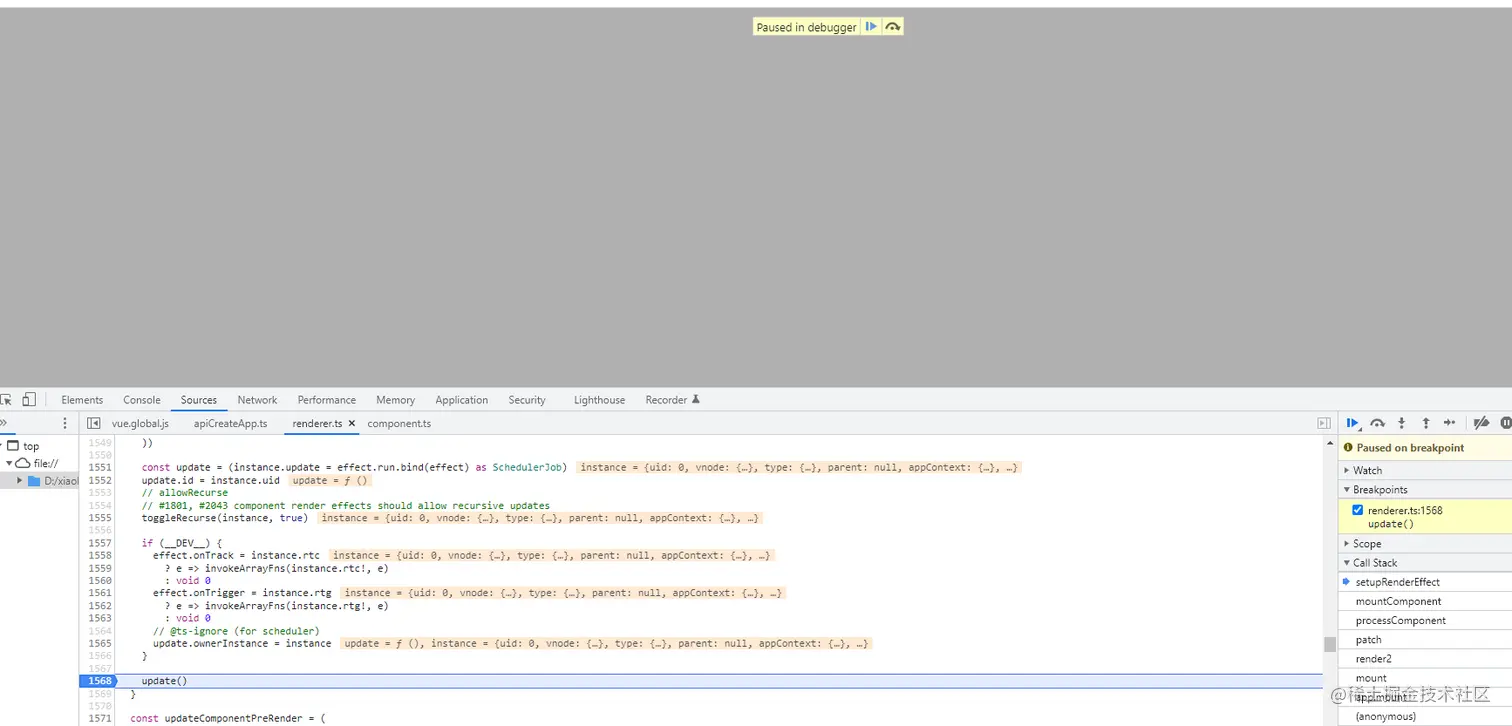The image size is (1512, 726).
Task: Click line number 1565 in gutter
Action: (100, 643)
